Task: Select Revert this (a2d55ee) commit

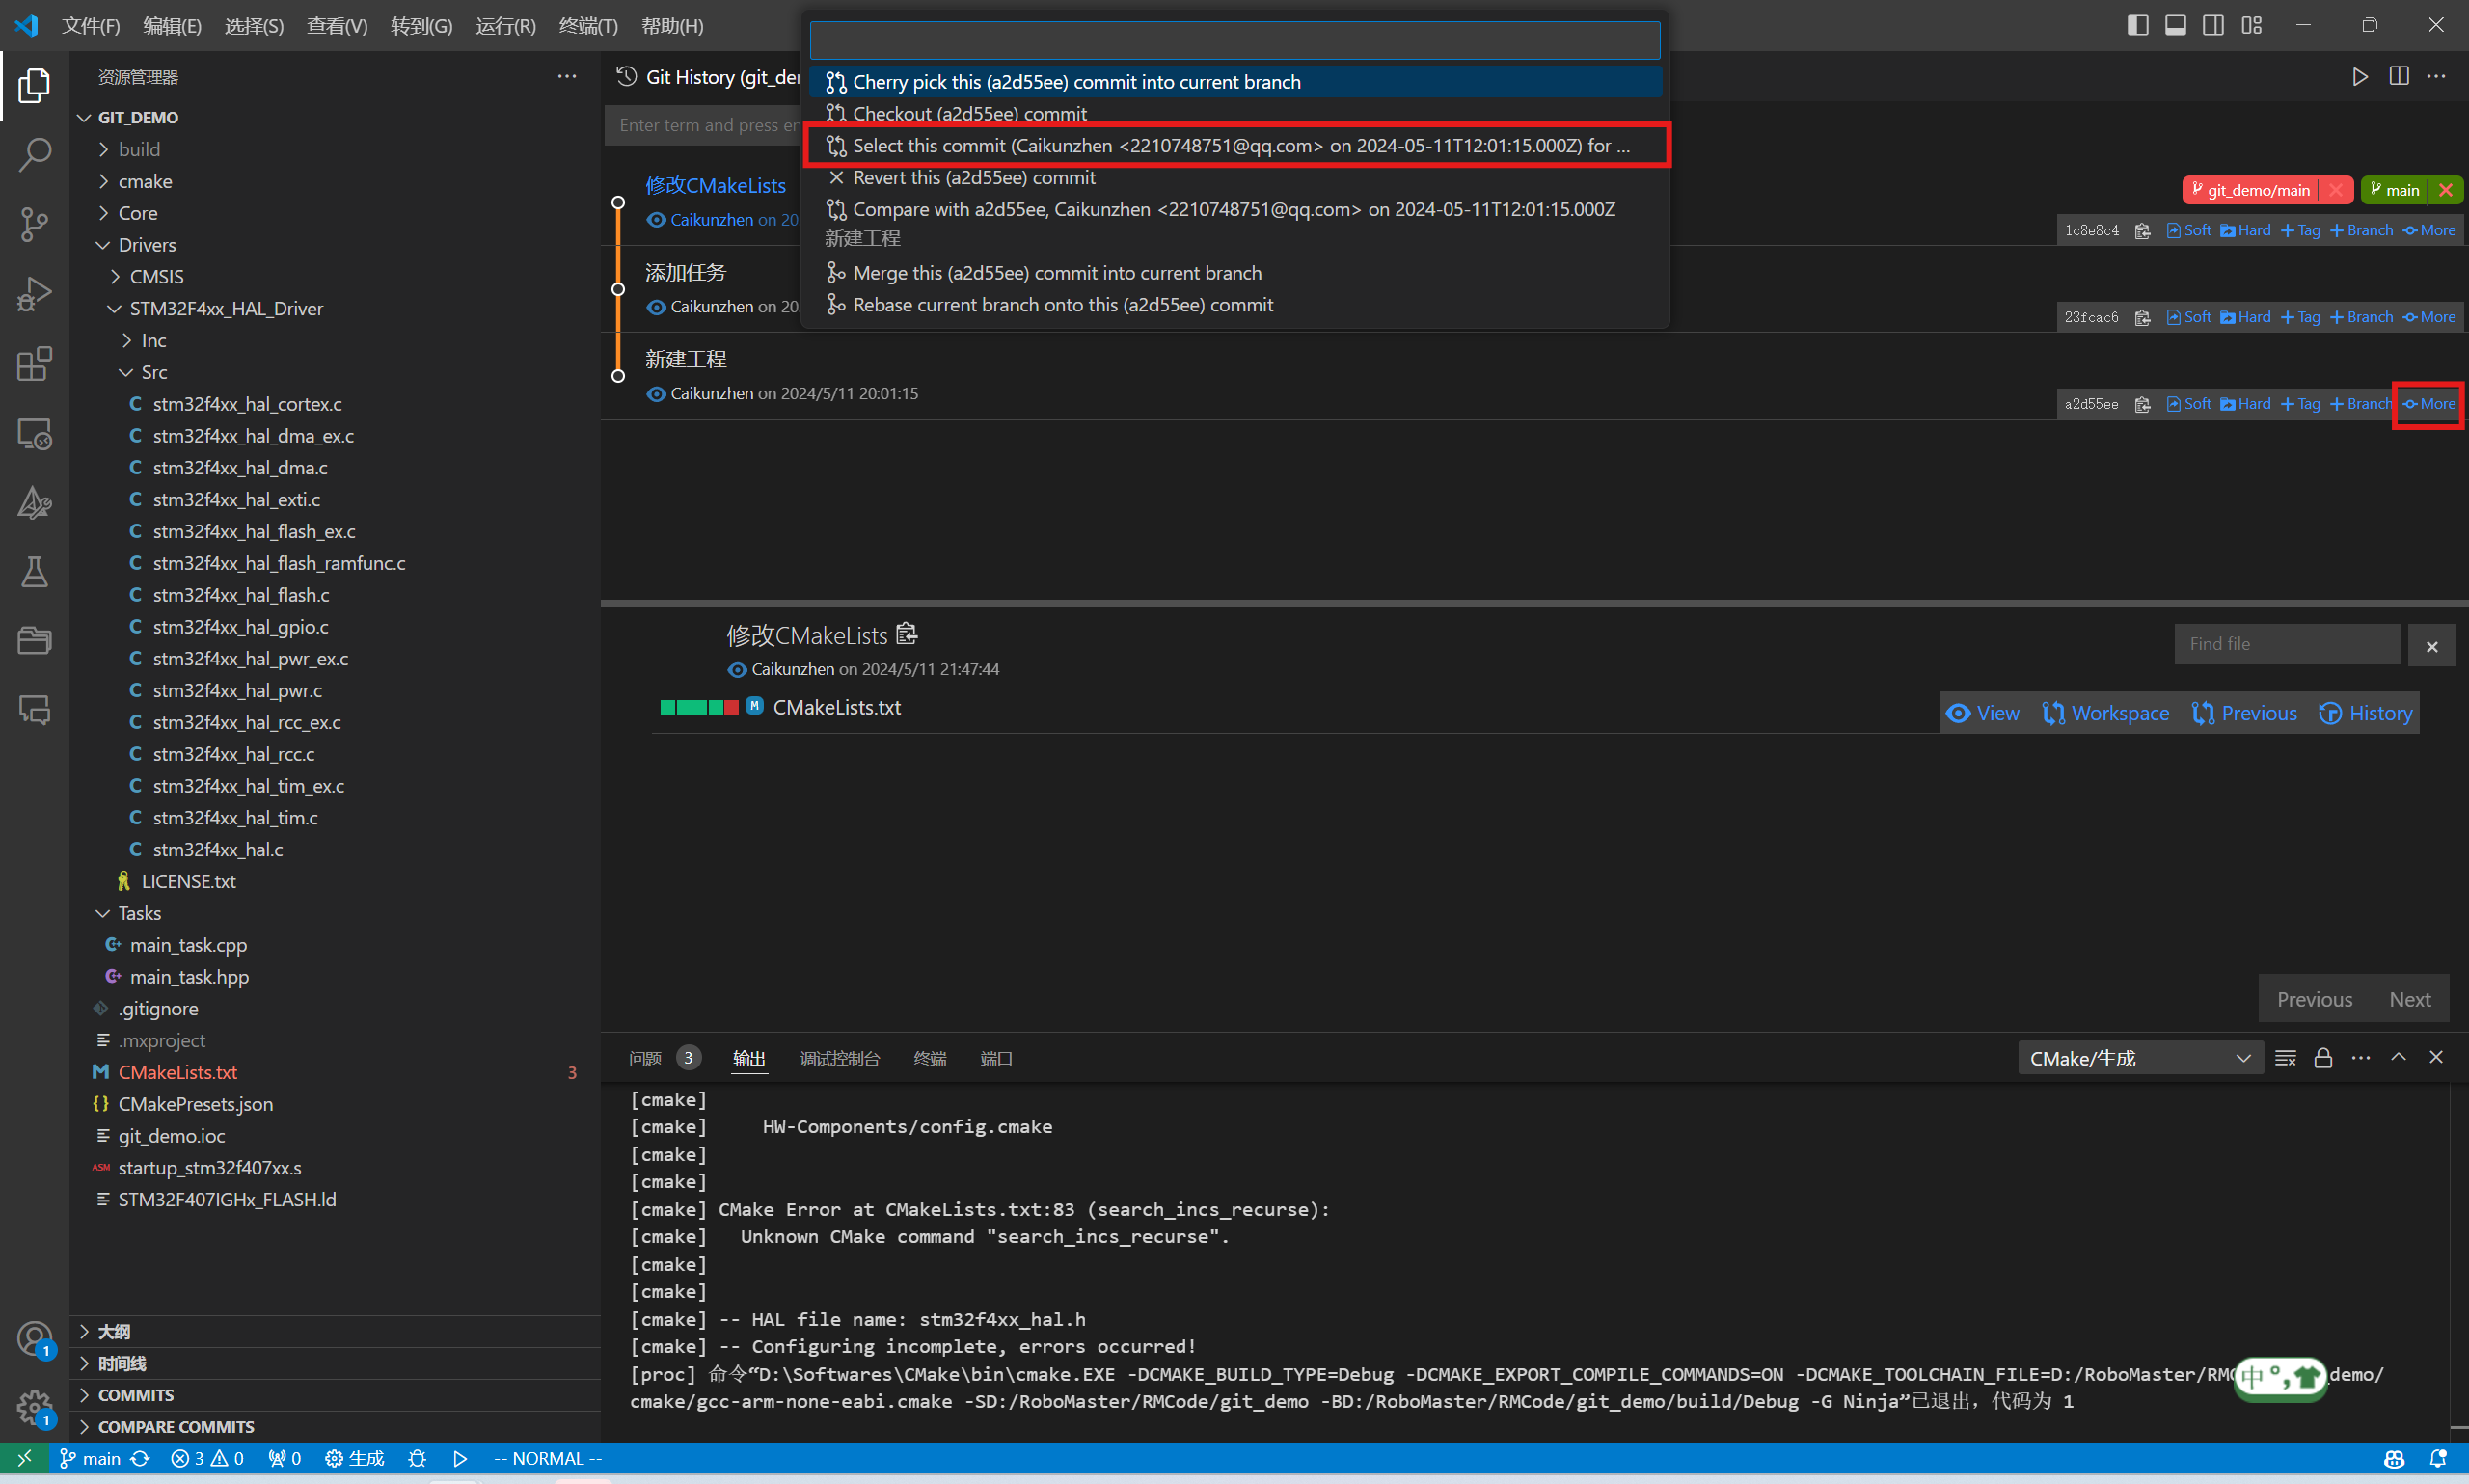Action: tap(973, 178)
